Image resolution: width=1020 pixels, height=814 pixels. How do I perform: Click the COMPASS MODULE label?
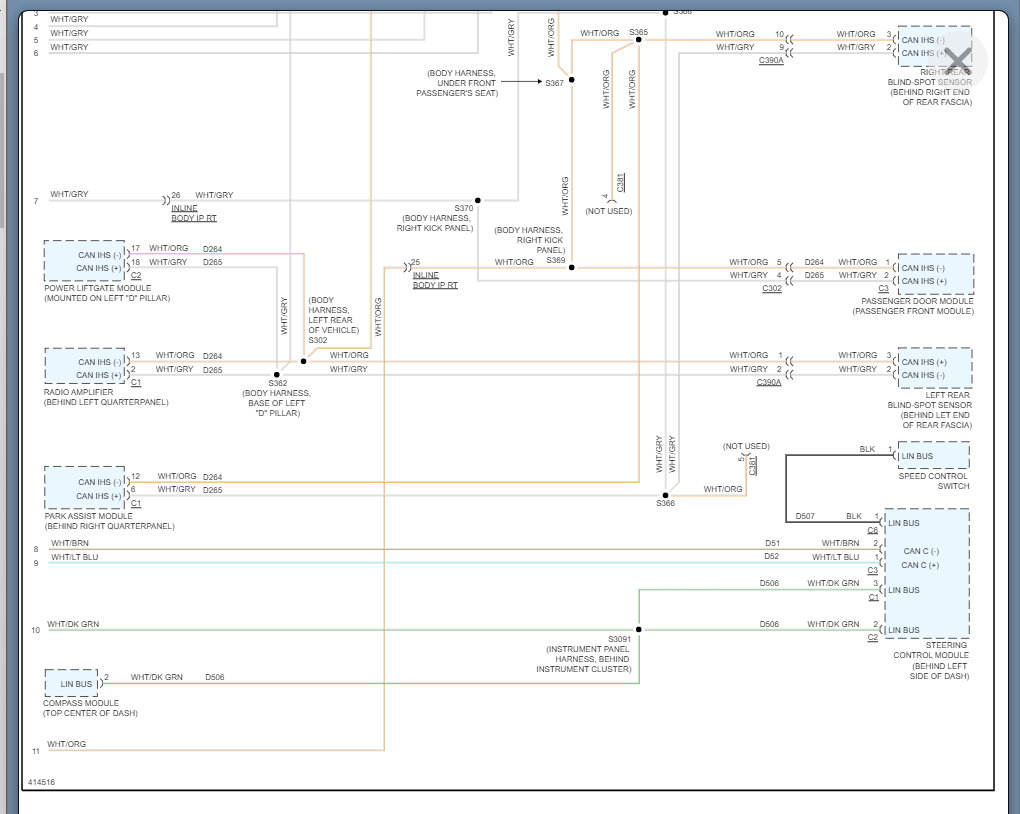pos(81,703)
